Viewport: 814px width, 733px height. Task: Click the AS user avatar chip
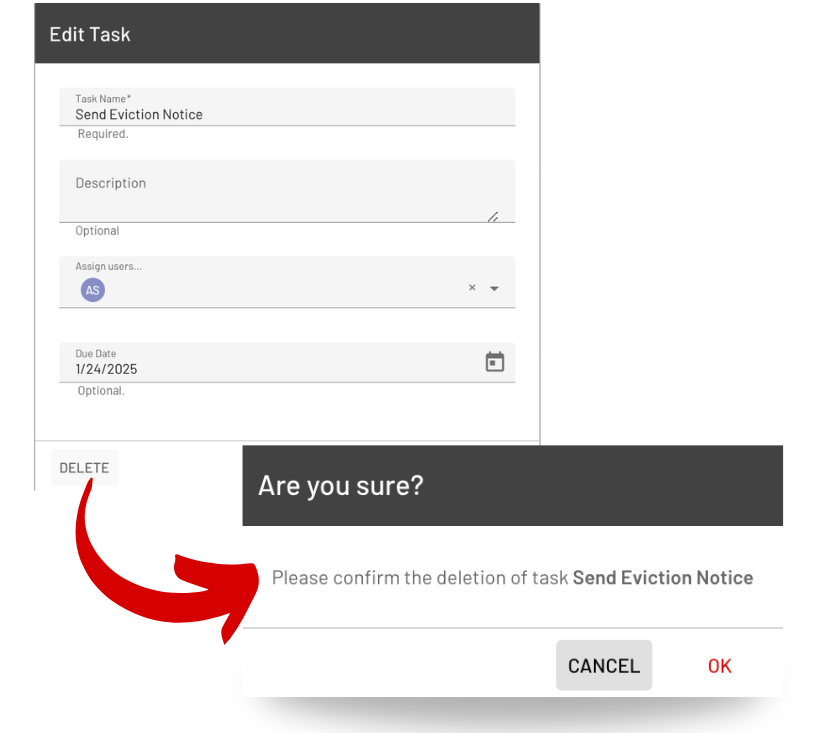pos(93,290)
